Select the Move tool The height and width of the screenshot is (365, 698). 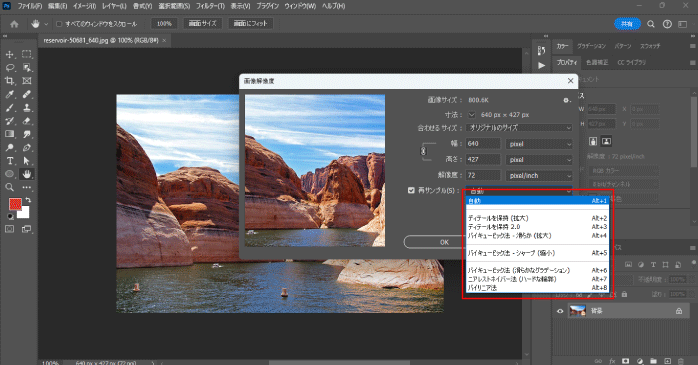coord(9,54)
